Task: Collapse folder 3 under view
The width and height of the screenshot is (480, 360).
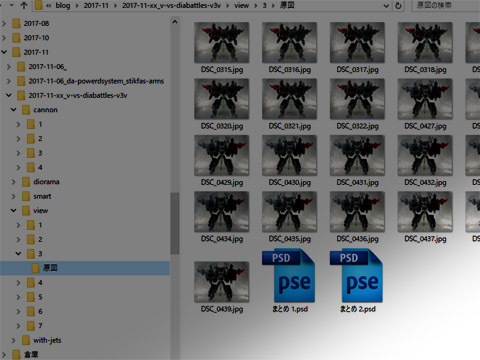Action: tap(19, 254)
